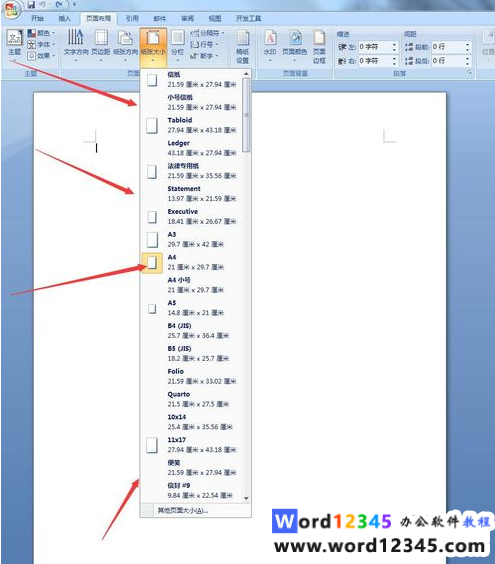Expand the 分隔符 breaks dropdown
The height and width of the screenshot is (564, 495).
click(207, 33)
